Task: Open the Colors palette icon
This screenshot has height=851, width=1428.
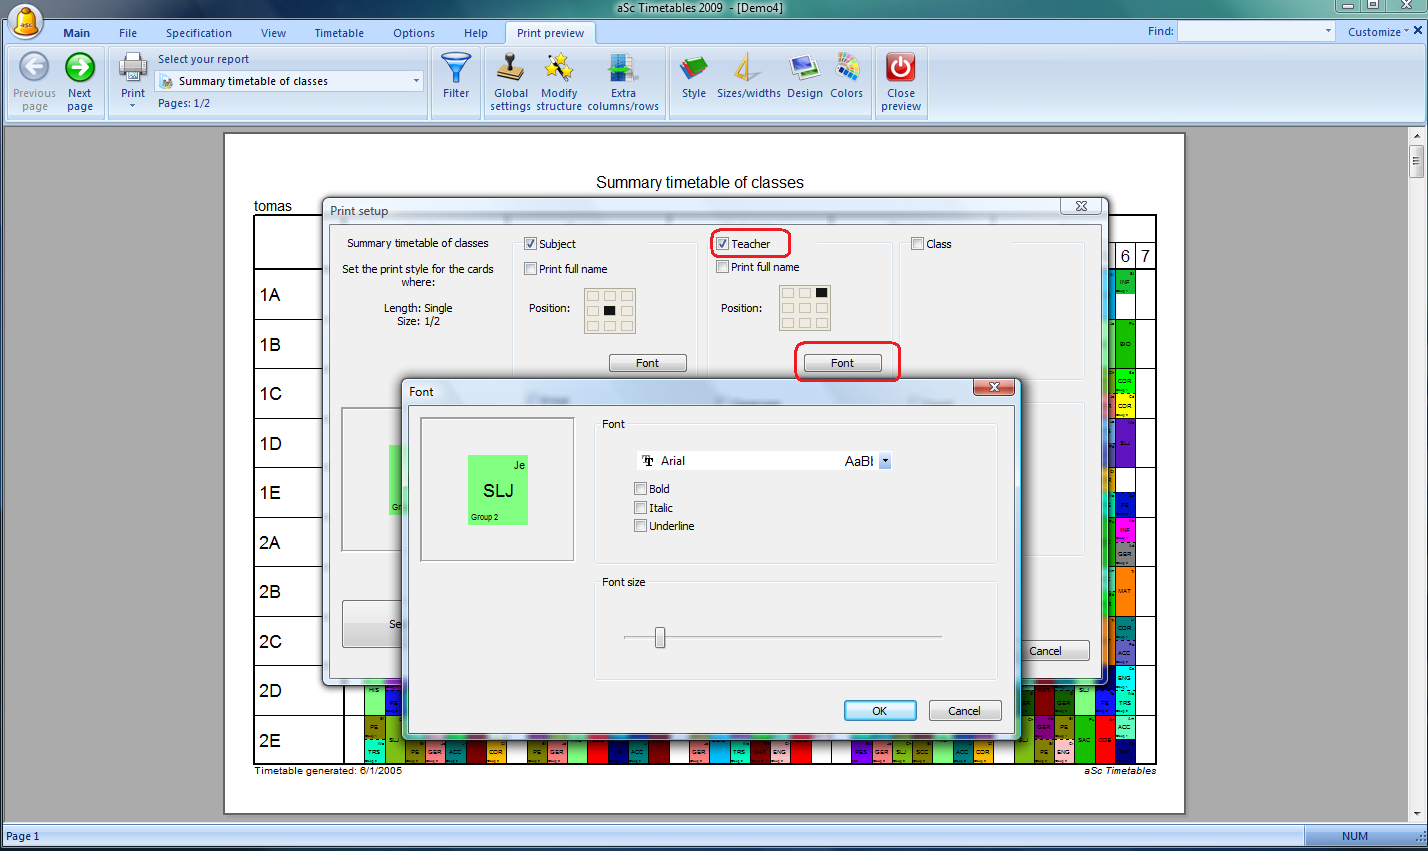Action: [846, 69]
